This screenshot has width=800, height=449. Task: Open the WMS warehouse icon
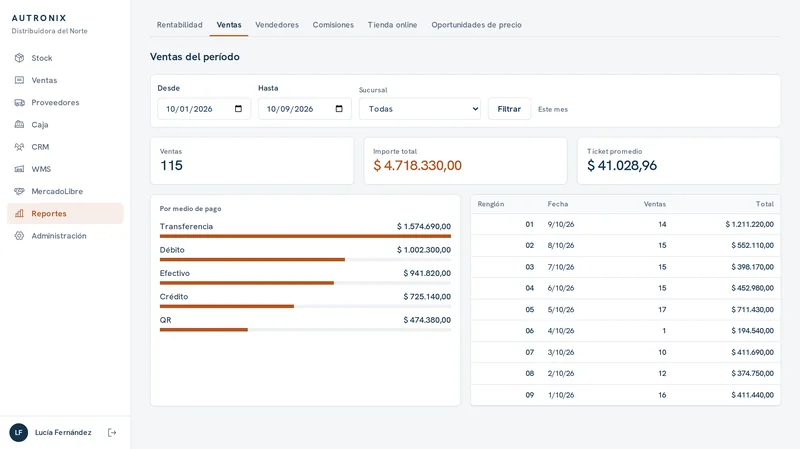pos(19,169)
